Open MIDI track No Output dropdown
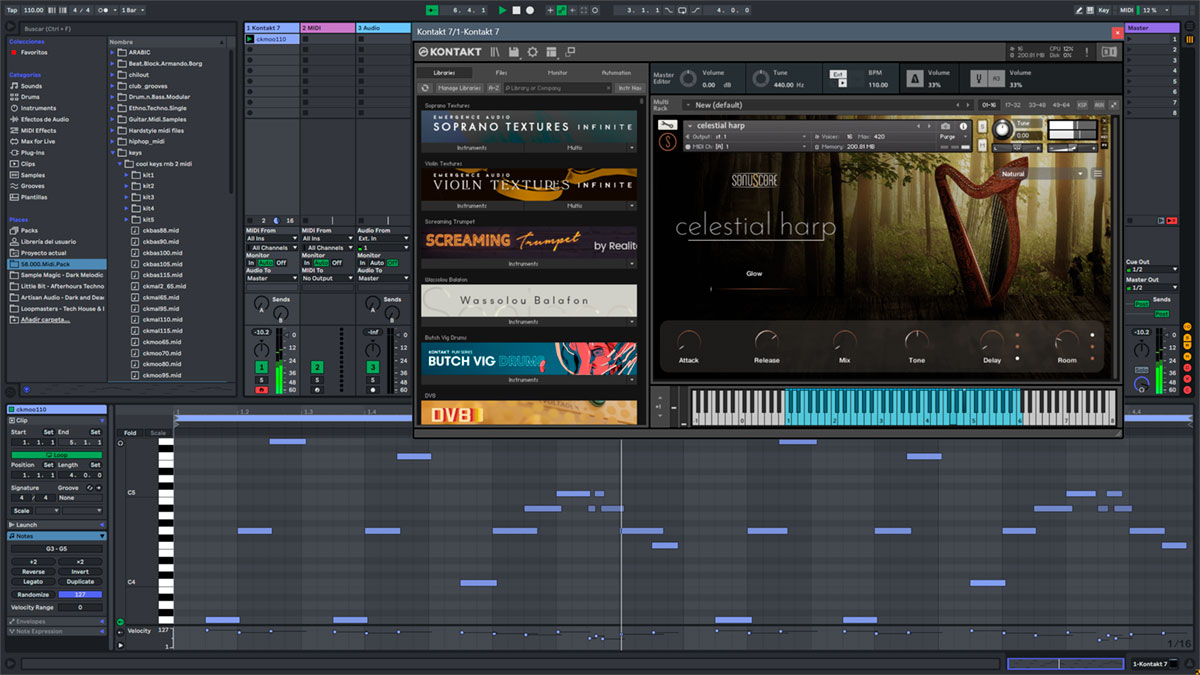The height and width of the screenshot is (675, 1200). [327, 278]
